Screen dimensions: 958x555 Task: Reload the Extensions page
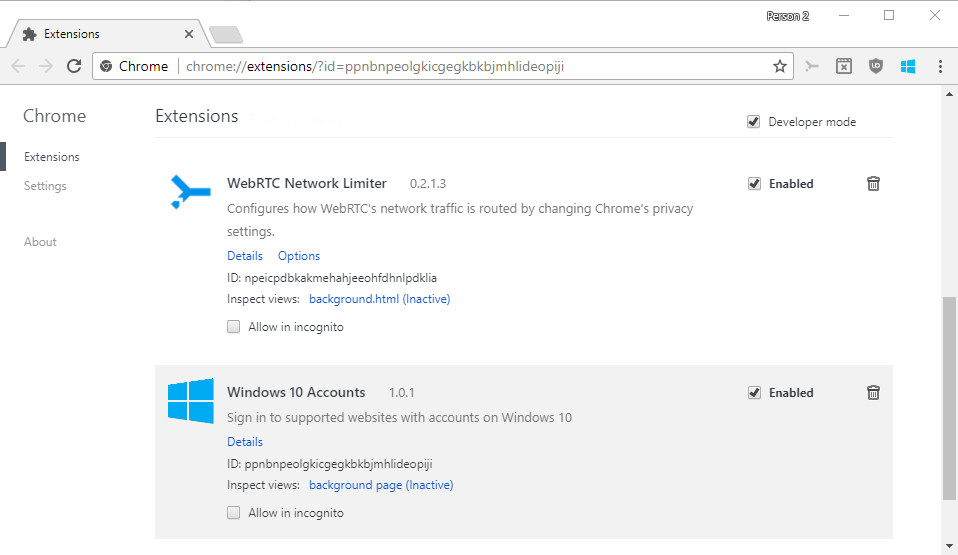(x=74, y=66)
